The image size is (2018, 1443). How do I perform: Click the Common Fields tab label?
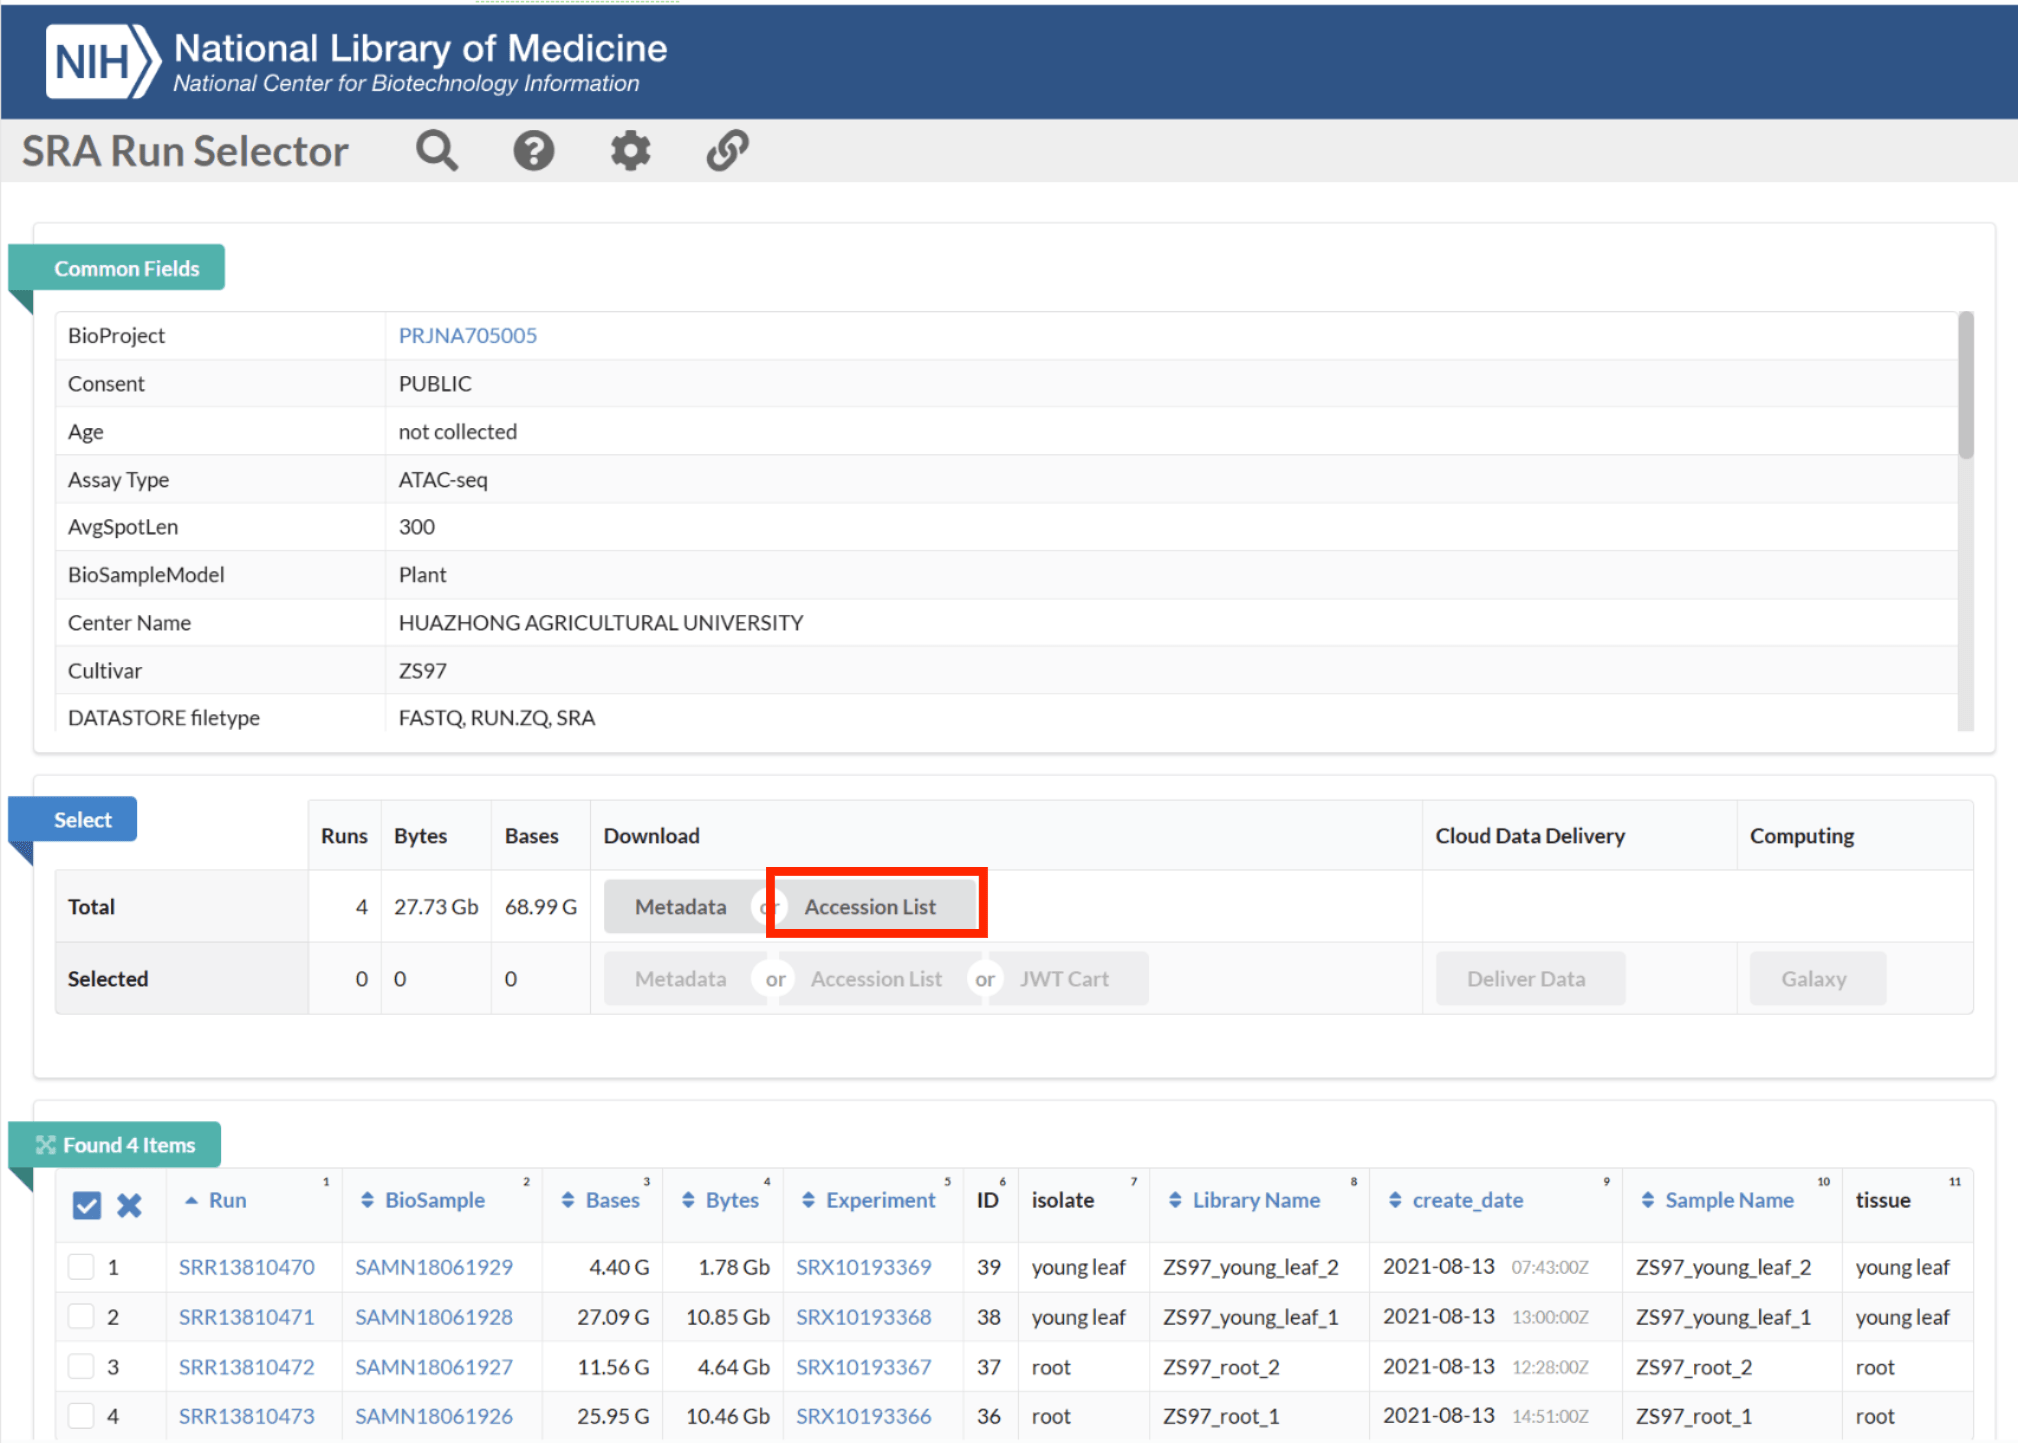126,268
